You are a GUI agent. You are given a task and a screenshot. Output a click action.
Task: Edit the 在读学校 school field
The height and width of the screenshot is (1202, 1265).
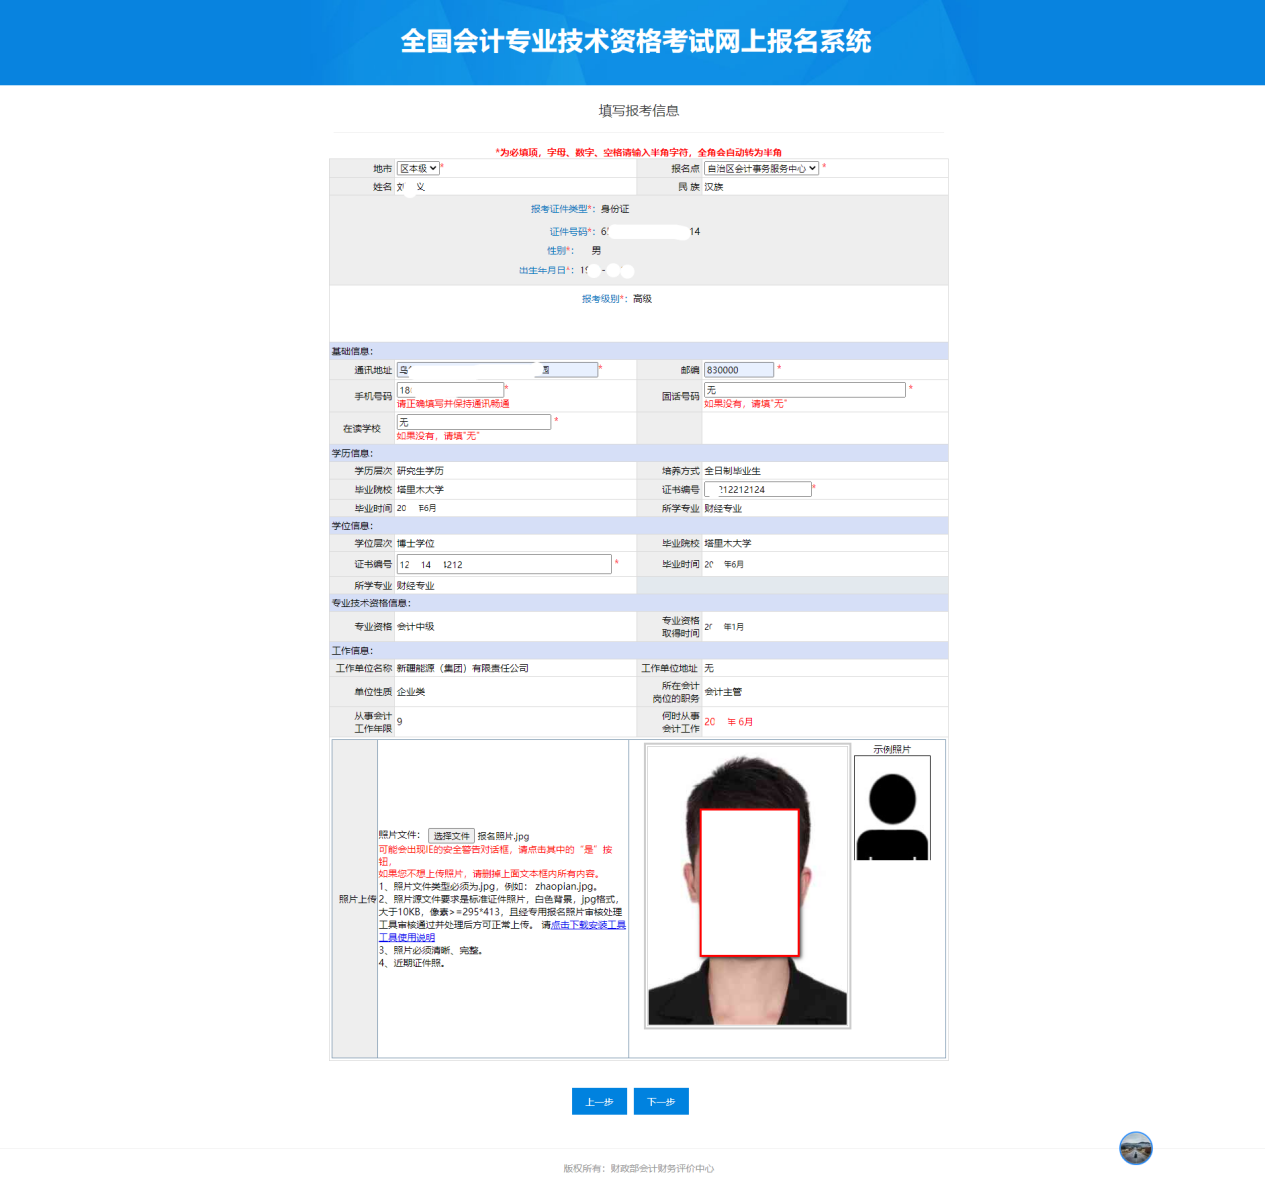click(x=475, y=421)
